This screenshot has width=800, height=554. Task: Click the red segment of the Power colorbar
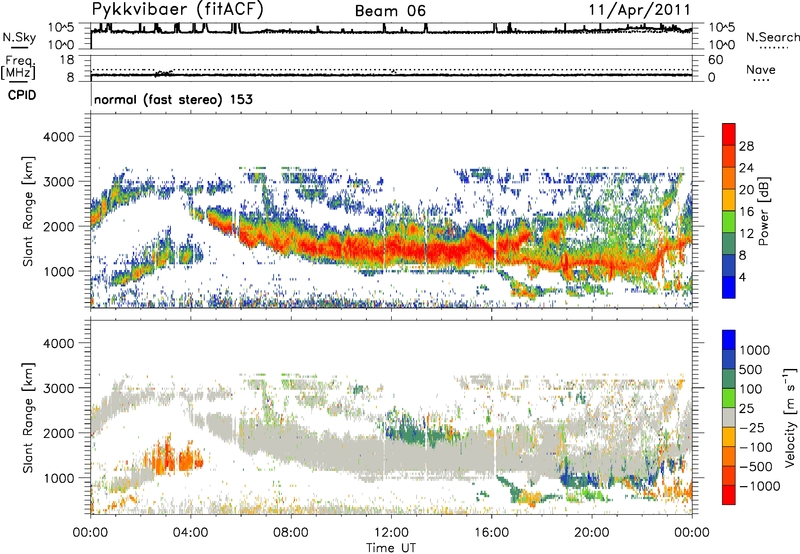click(729, 134)
